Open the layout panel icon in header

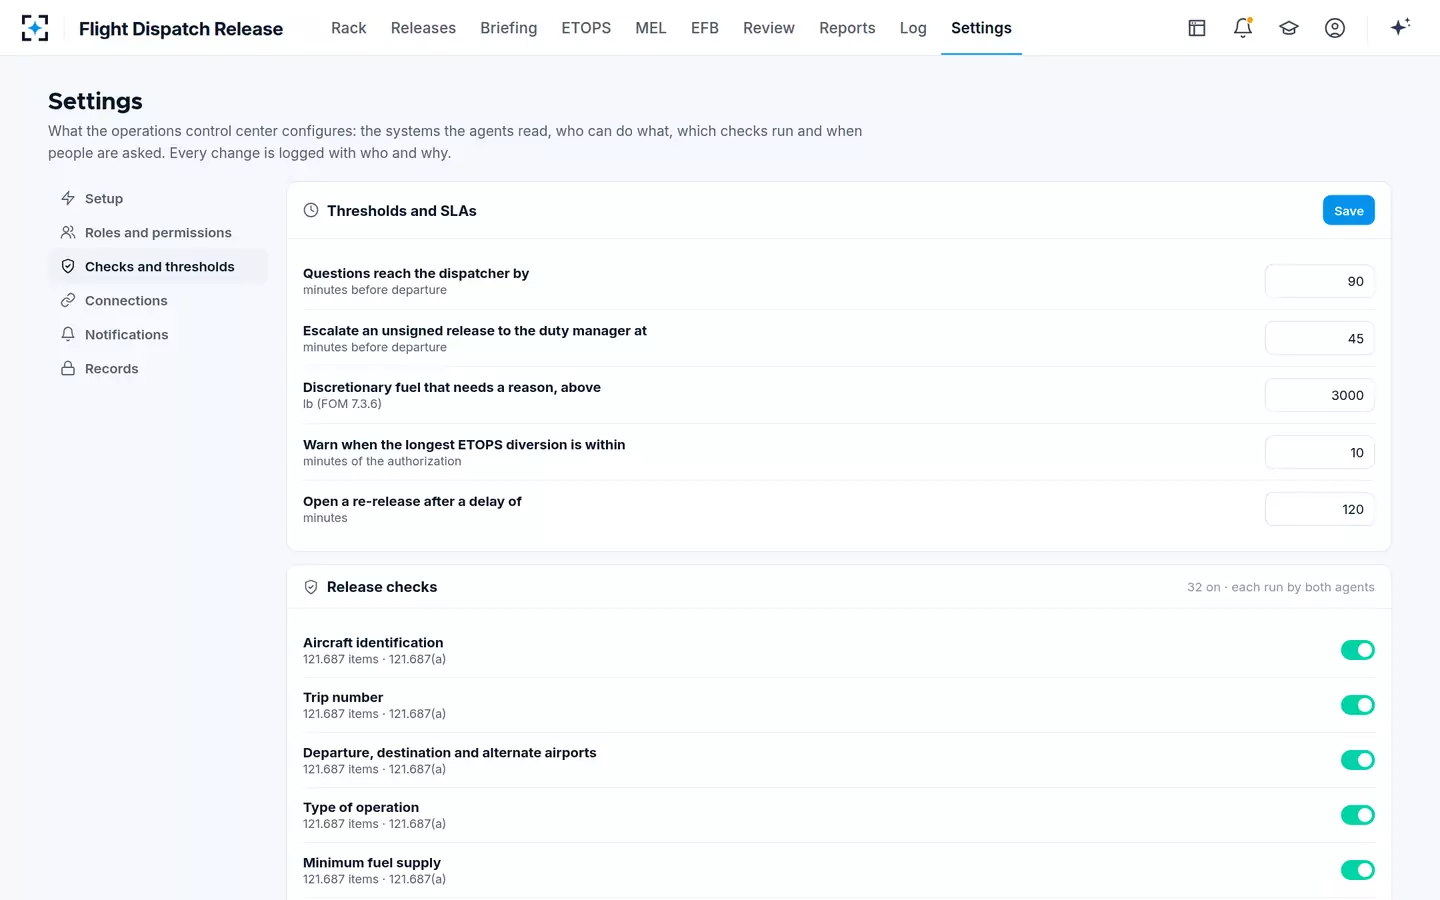point(1197,28)
